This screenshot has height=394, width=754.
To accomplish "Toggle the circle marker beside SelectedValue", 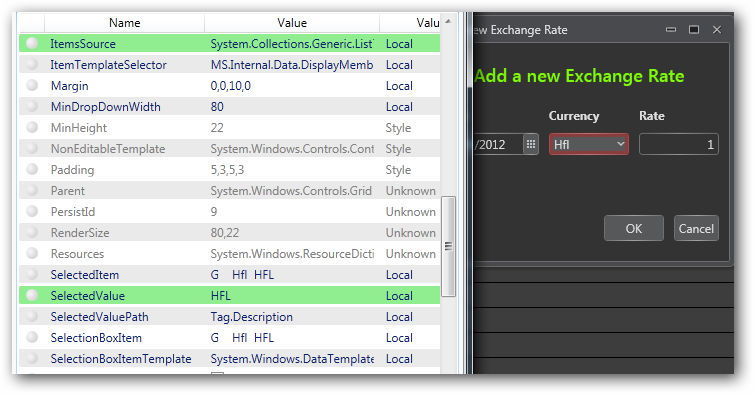I will click(x=32, y=295).
